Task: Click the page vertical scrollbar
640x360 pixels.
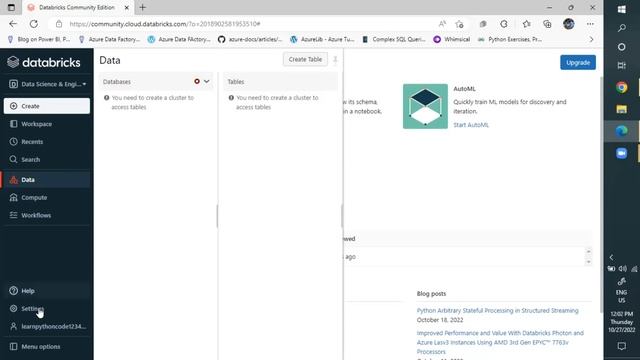Action: click(x=601, y=194)
